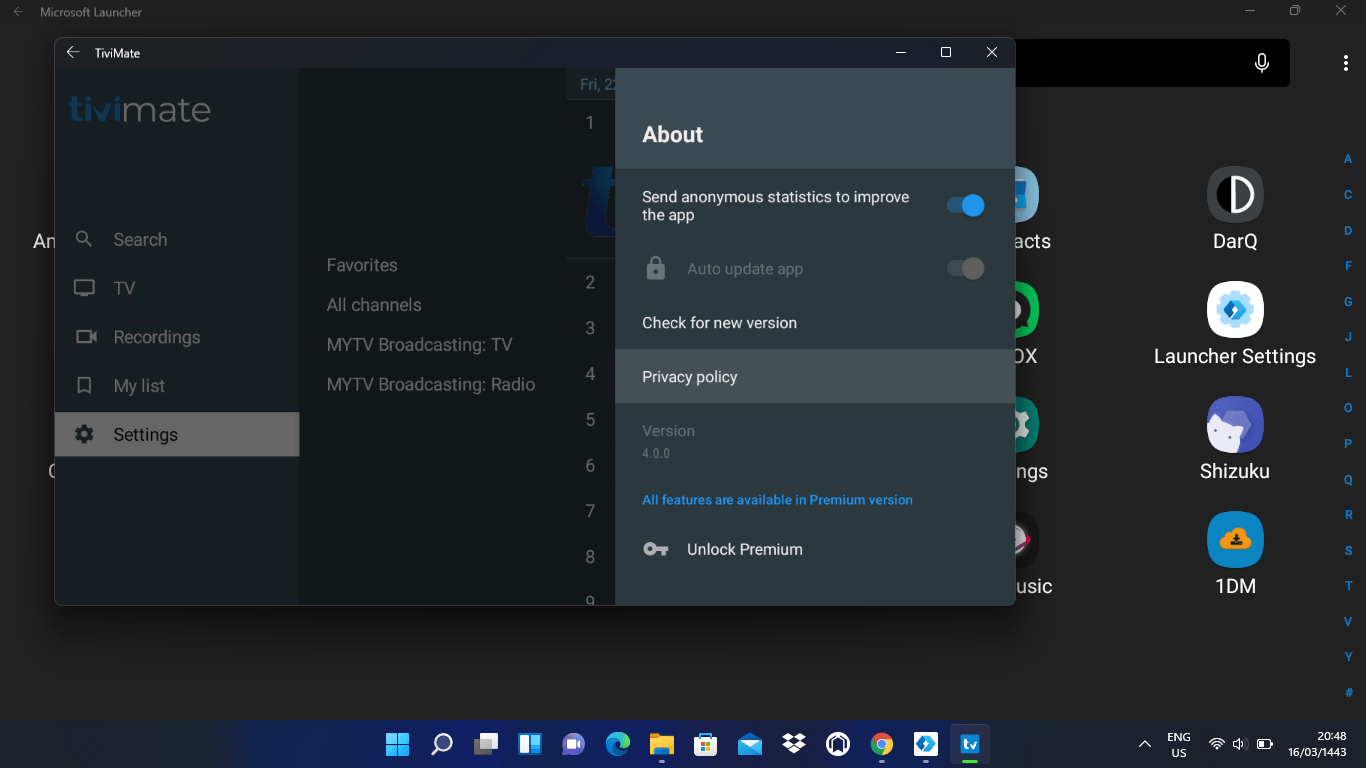
Task: Check for new version
Action: (x=815, y=323)
